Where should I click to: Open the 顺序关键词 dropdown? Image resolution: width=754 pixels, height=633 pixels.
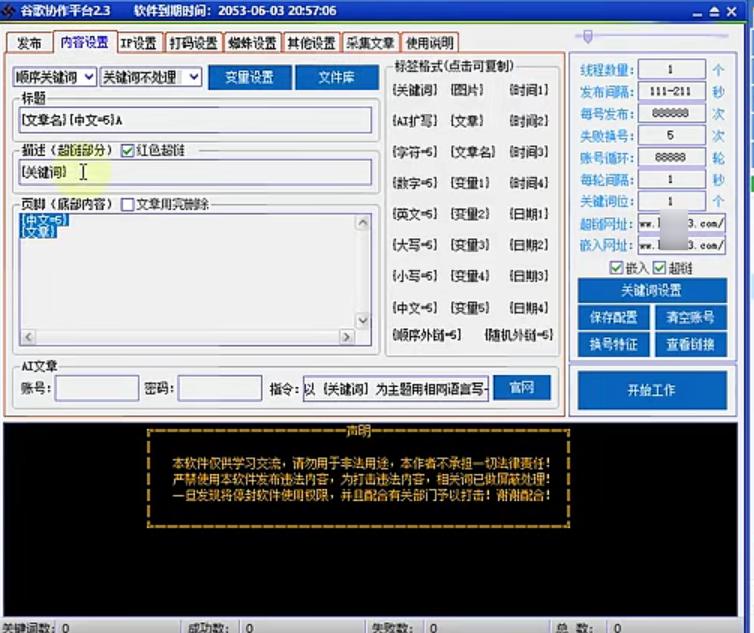(55, 77)
